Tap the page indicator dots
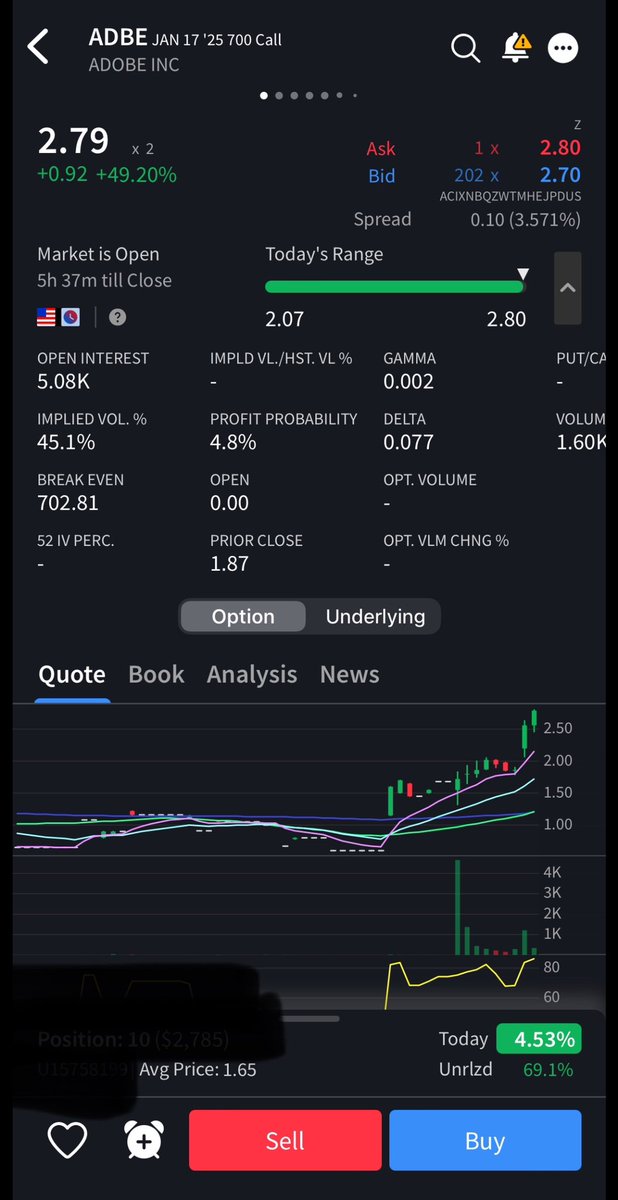The height and width of the screenshot is (1200, 618). [309, 96]
